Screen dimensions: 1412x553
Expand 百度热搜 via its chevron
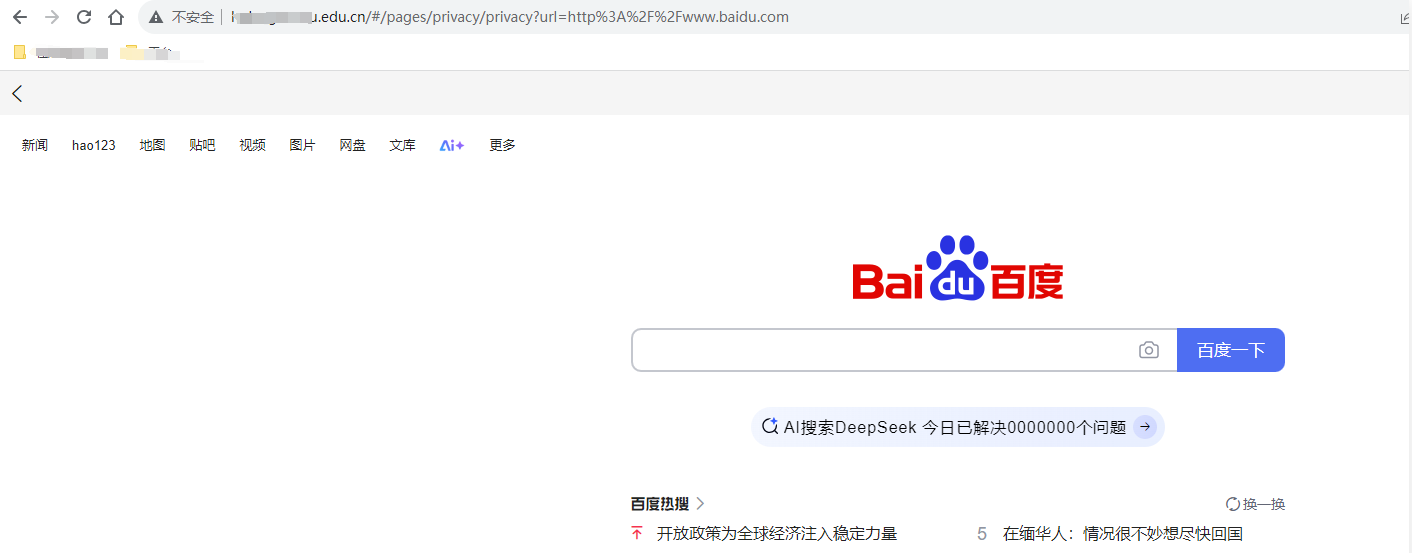tap(701, 503)
